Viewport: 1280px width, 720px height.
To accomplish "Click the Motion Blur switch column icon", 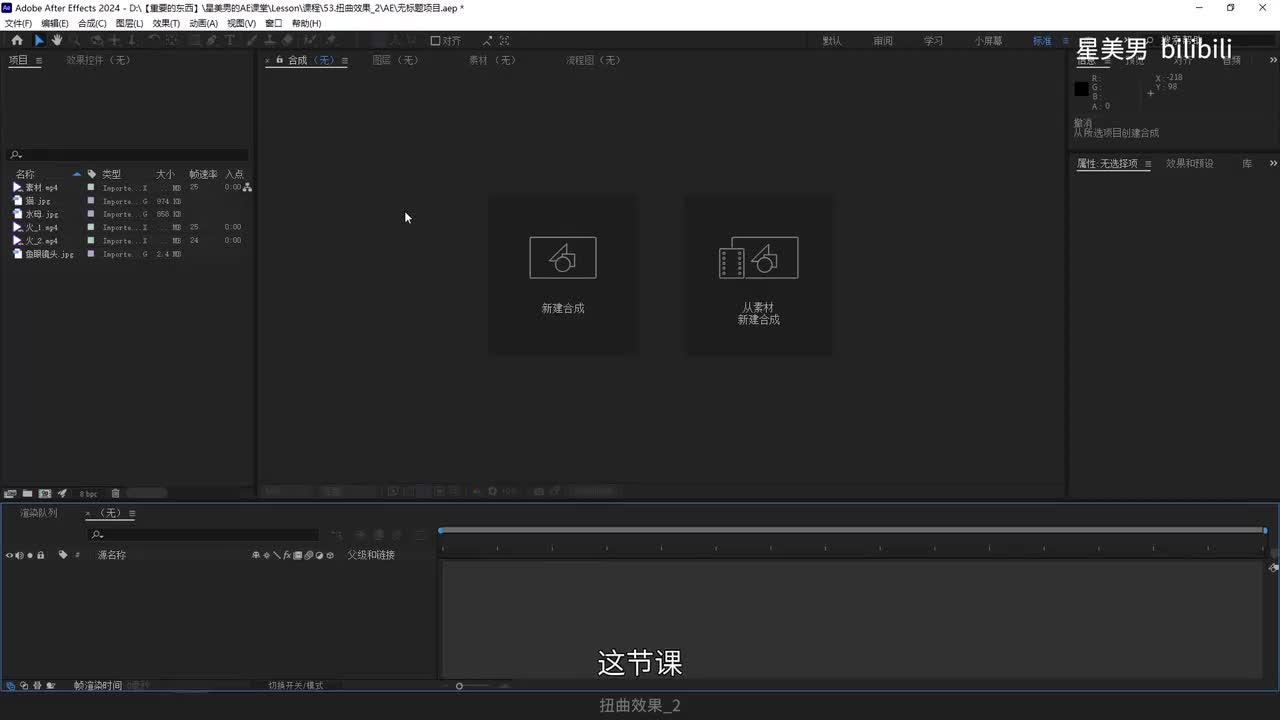I will click(x=308, y=555).
